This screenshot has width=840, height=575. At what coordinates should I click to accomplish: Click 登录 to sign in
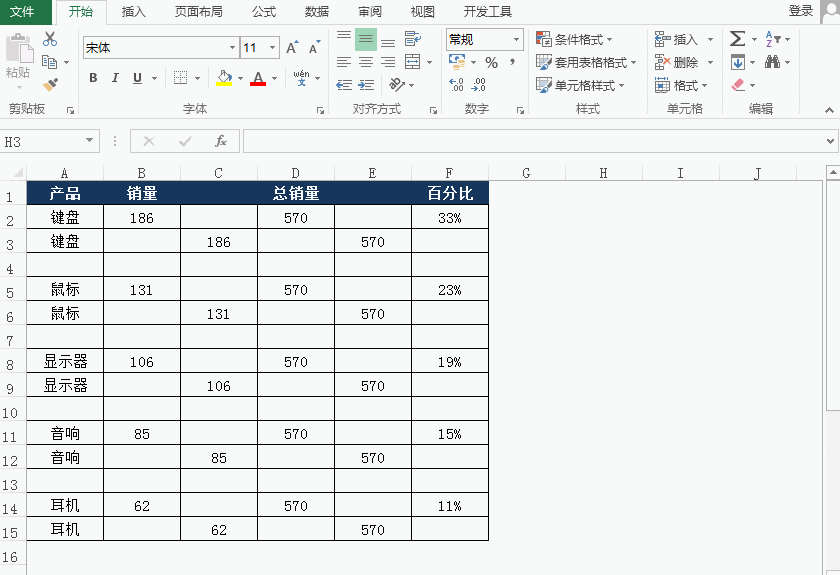(801, 10)
